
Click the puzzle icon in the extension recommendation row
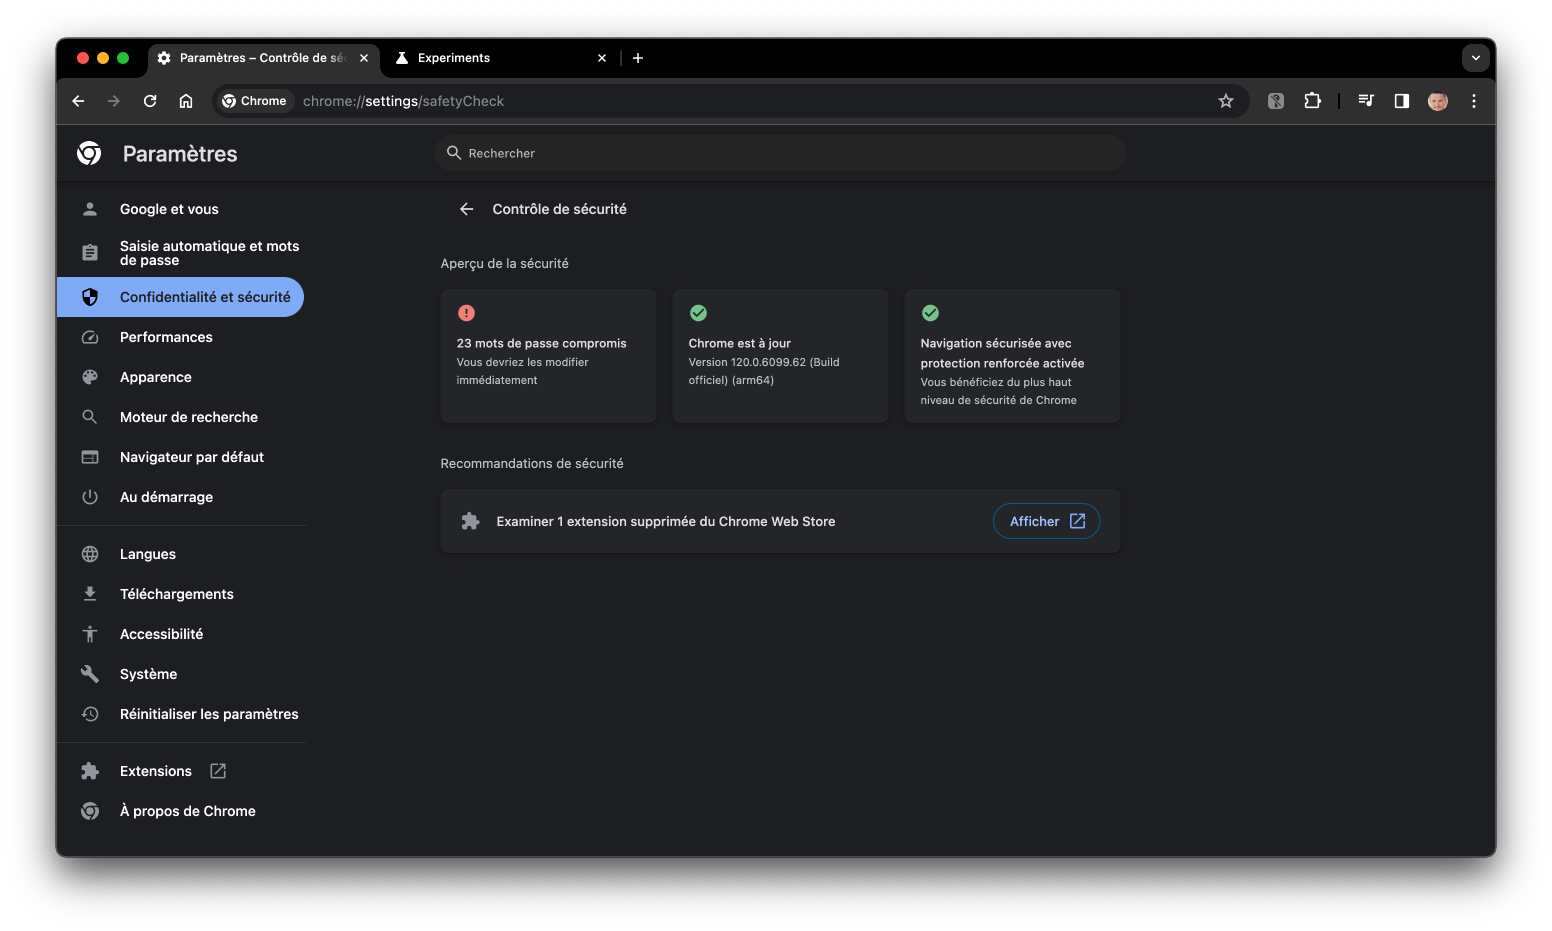470,521
